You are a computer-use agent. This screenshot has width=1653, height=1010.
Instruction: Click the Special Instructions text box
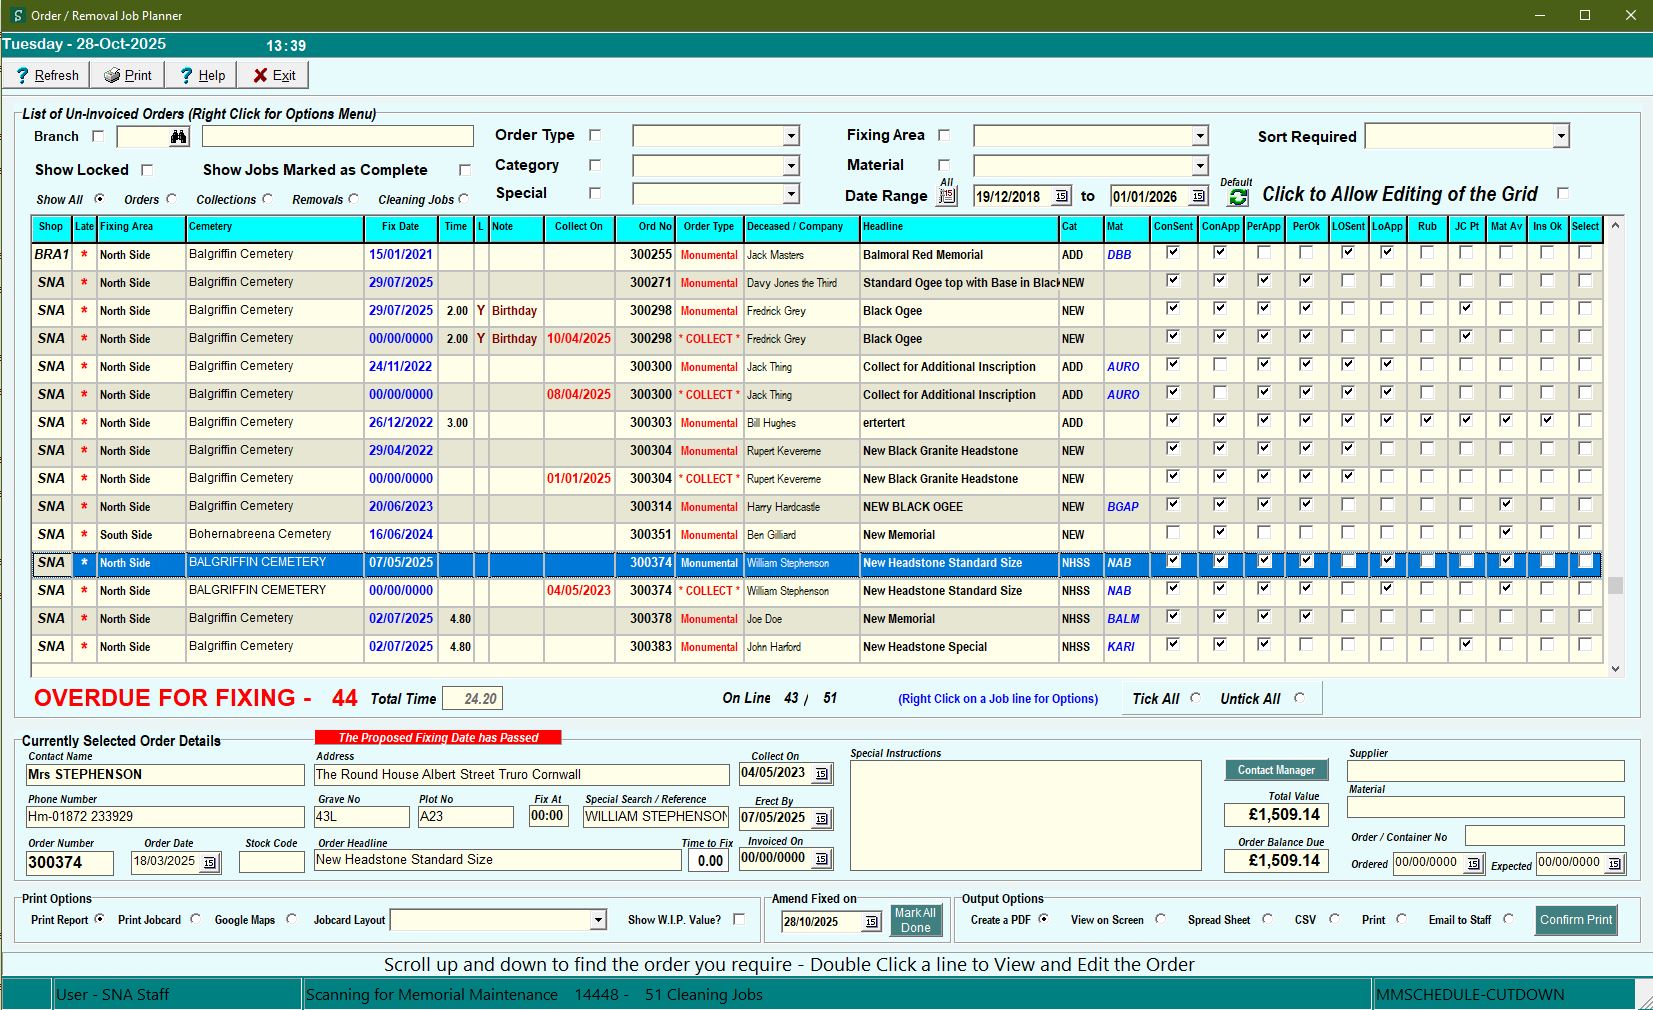point(1025,815)
